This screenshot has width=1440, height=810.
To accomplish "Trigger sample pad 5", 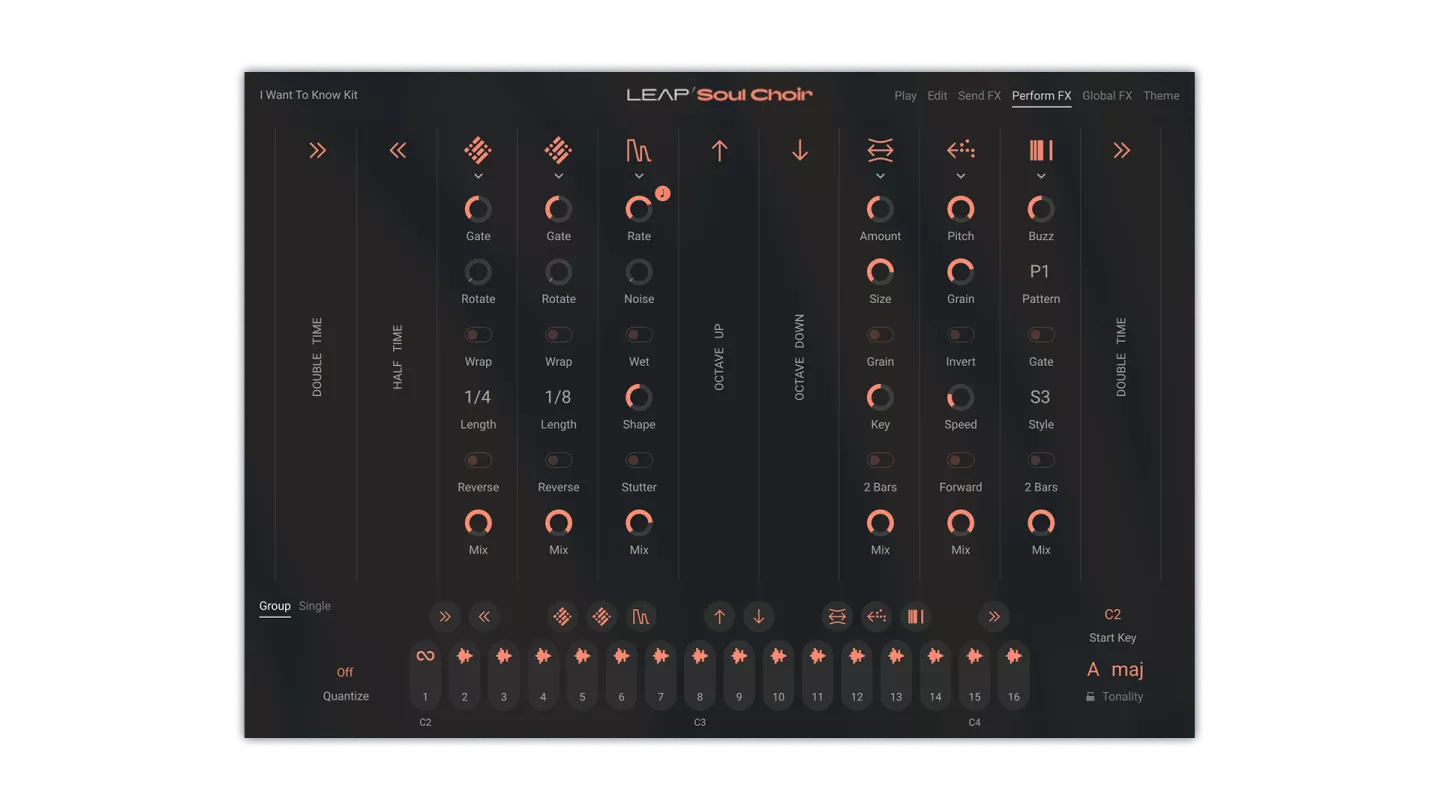I will pyautogui.click(x=582, y=675).
